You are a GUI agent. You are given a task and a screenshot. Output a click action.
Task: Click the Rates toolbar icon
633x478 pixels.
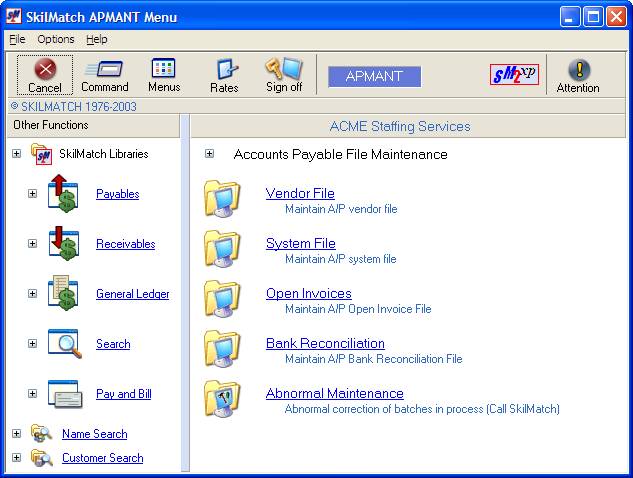[227, 69]
